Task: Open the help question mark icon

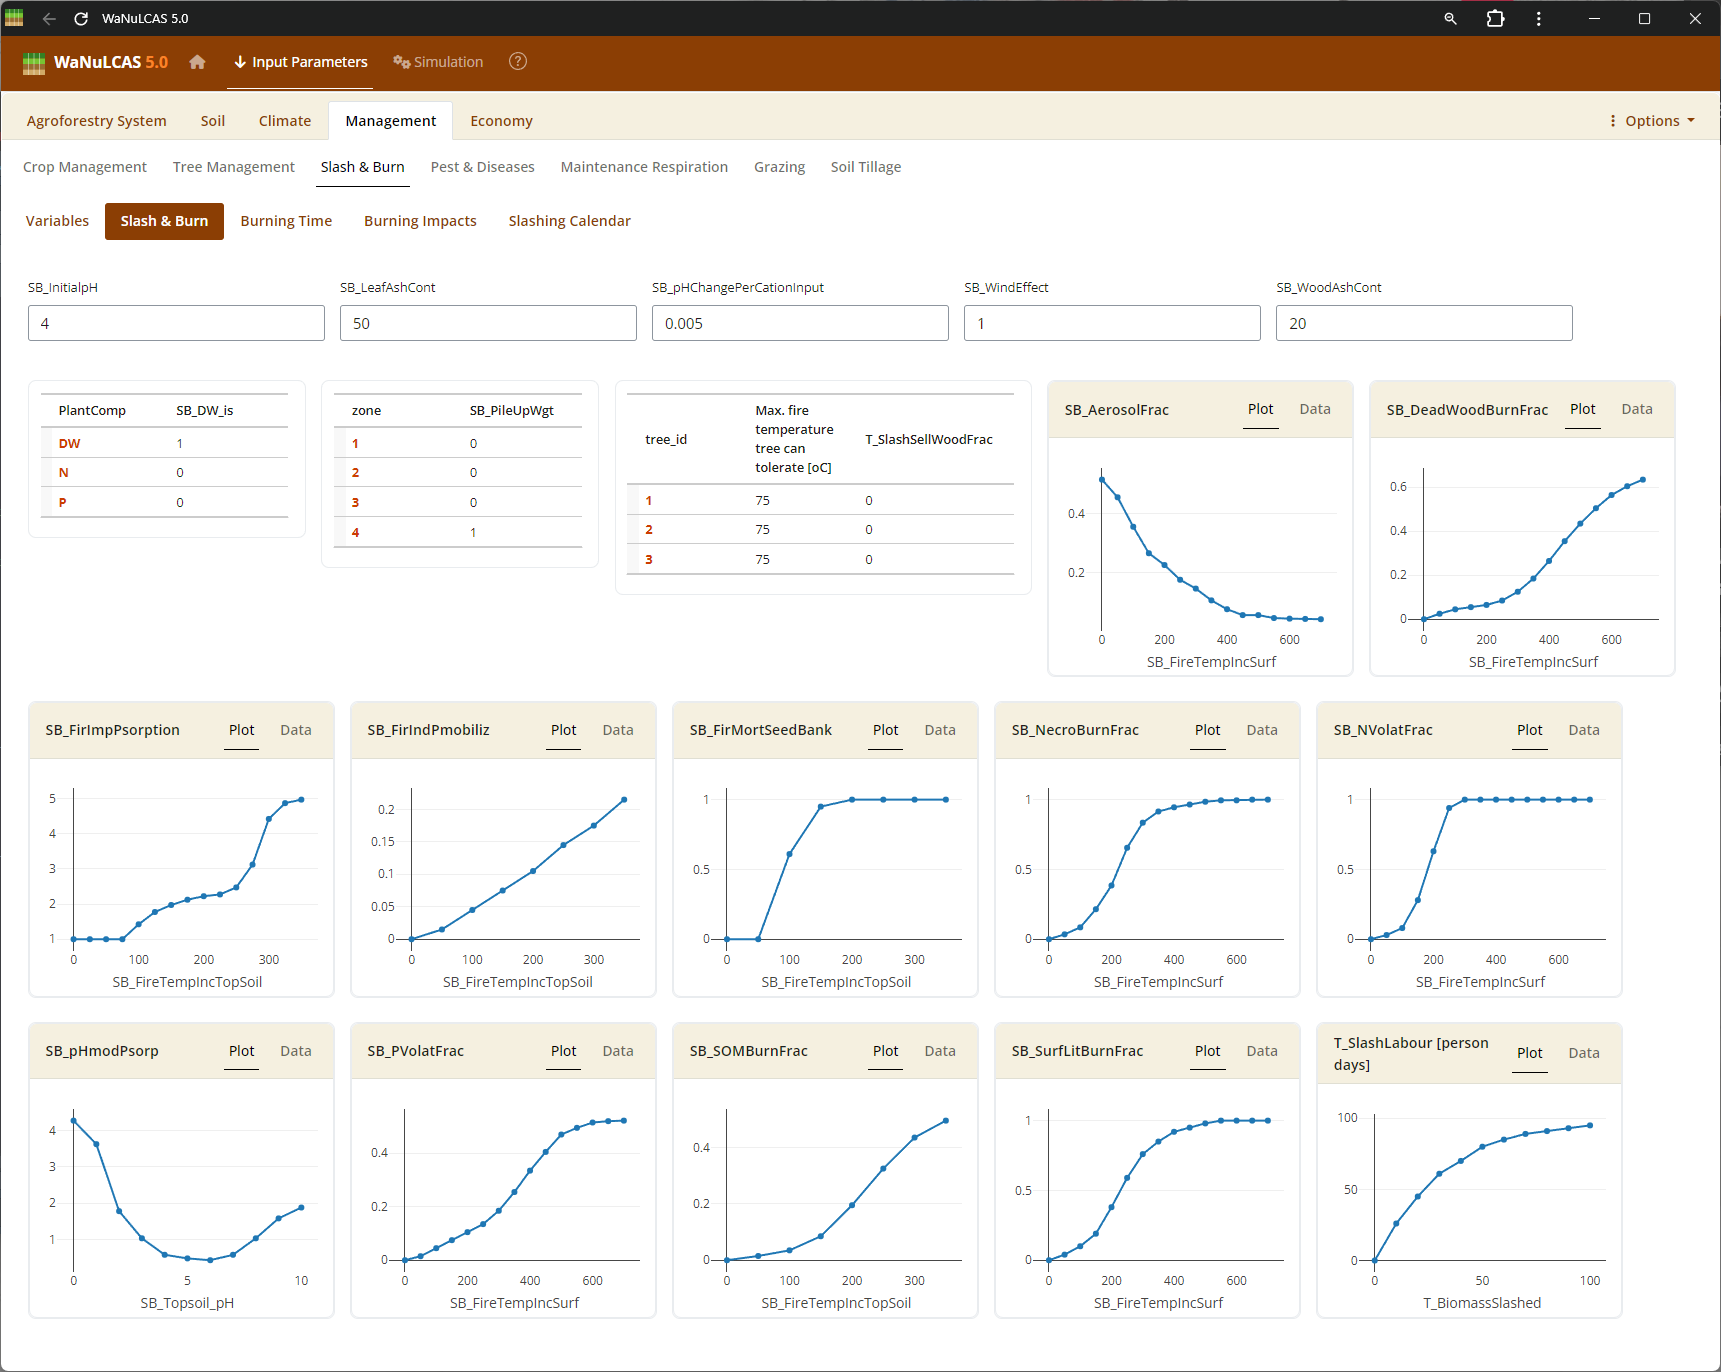Action: click(517, 62)
